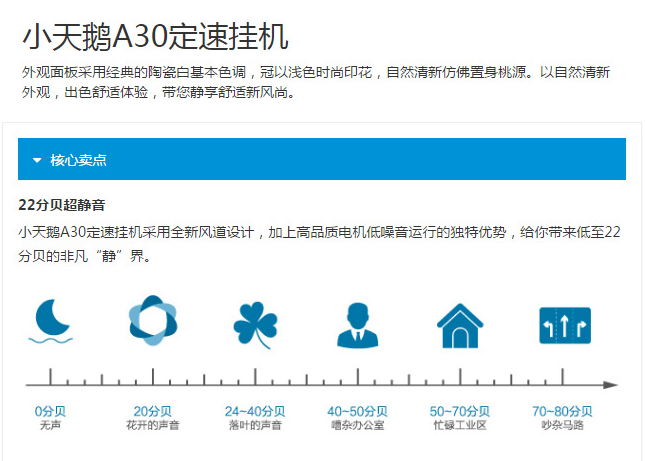The image size is (645, 461).
Task: Click the 花开的声音 caption
Action: pos(153,426)
